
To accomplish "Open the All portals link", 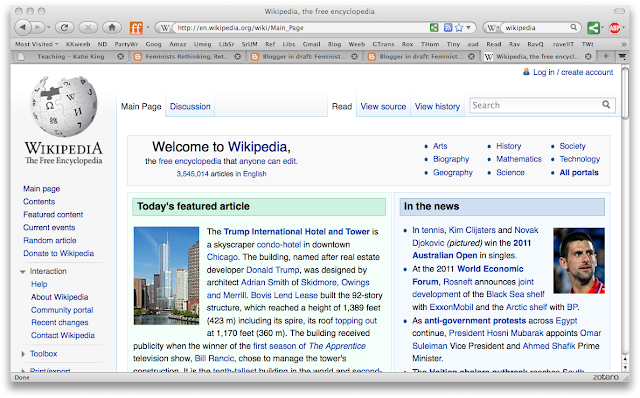I will pos(579,172).
